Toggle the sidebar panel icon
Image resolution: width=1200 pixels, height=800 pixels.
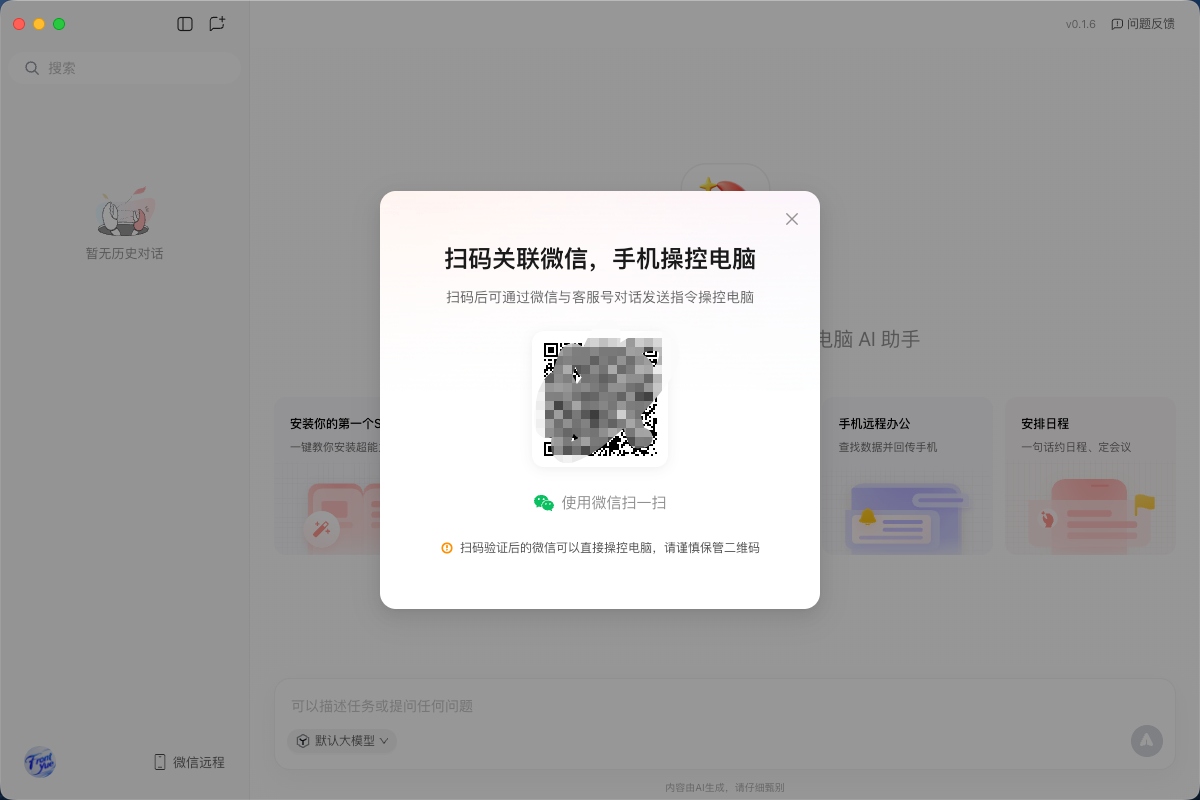tap(185, 24)
